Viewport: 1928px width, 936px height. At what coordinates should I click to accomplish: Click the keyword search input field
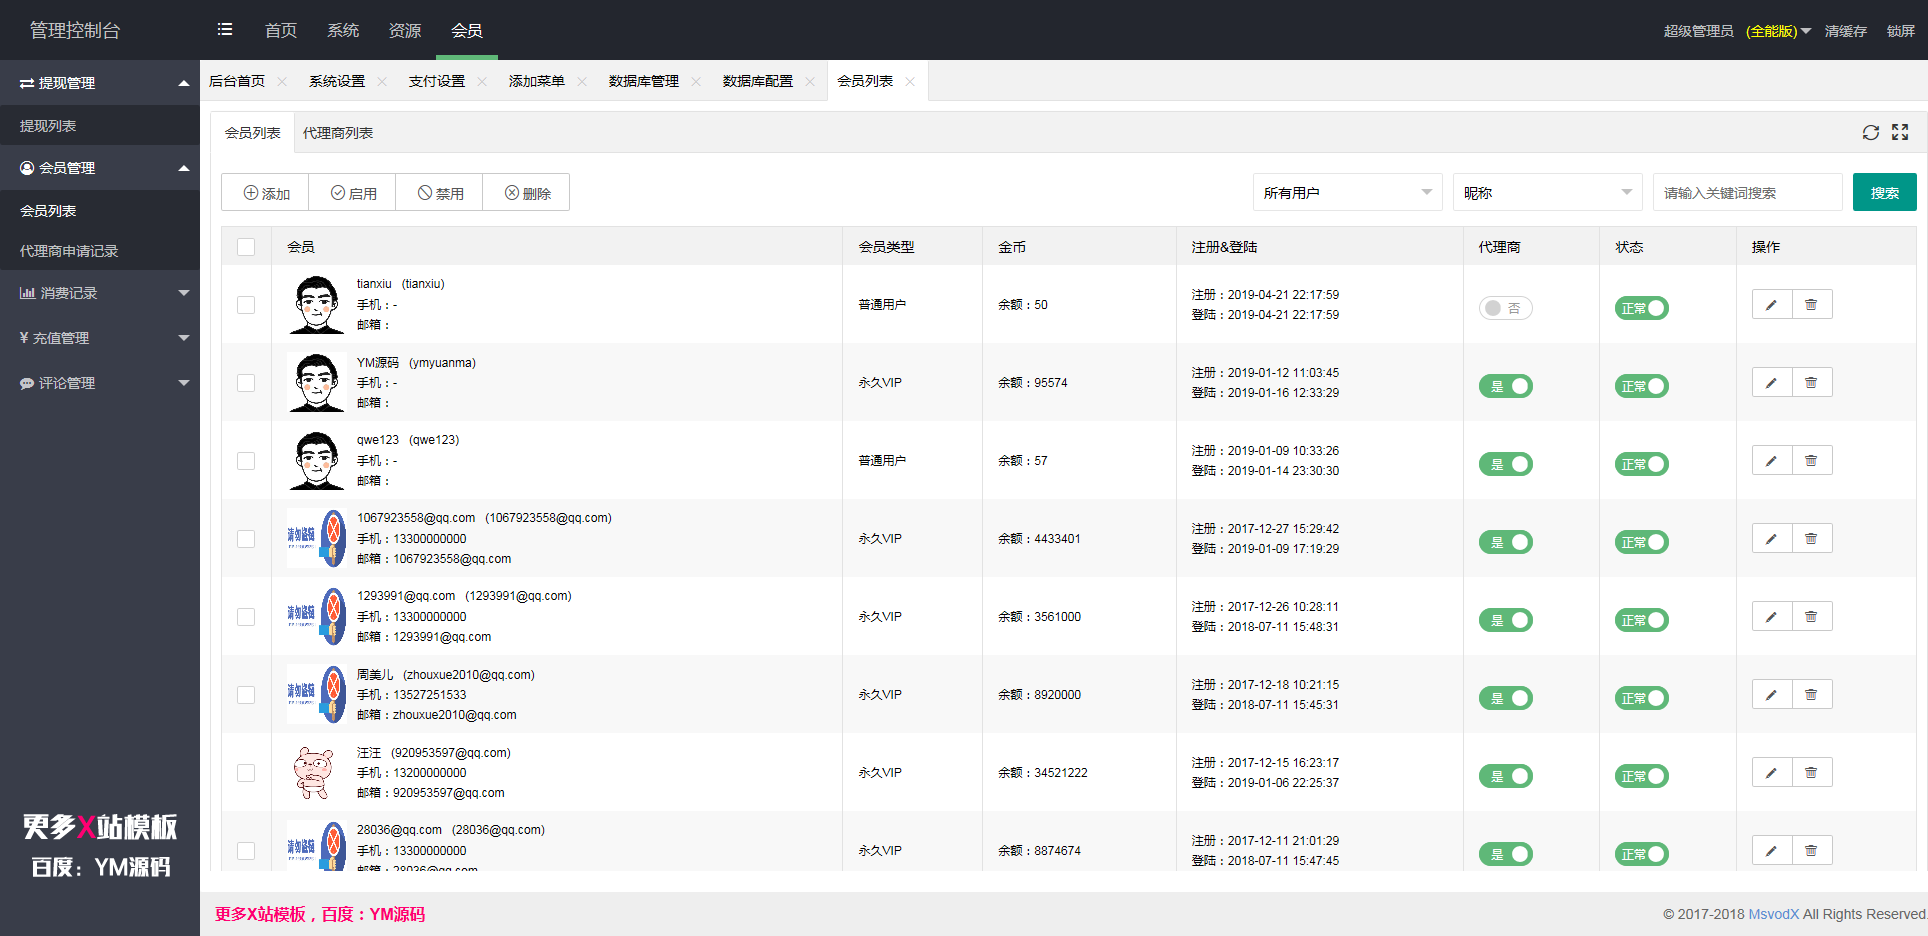[x=1746, y=193]
